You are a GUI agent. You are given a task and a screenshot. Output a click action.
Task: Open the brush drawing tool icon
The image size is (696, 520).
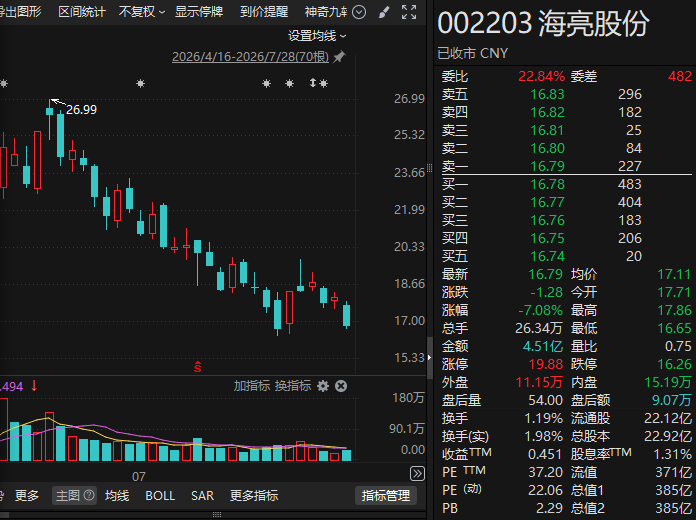point(384,12)
